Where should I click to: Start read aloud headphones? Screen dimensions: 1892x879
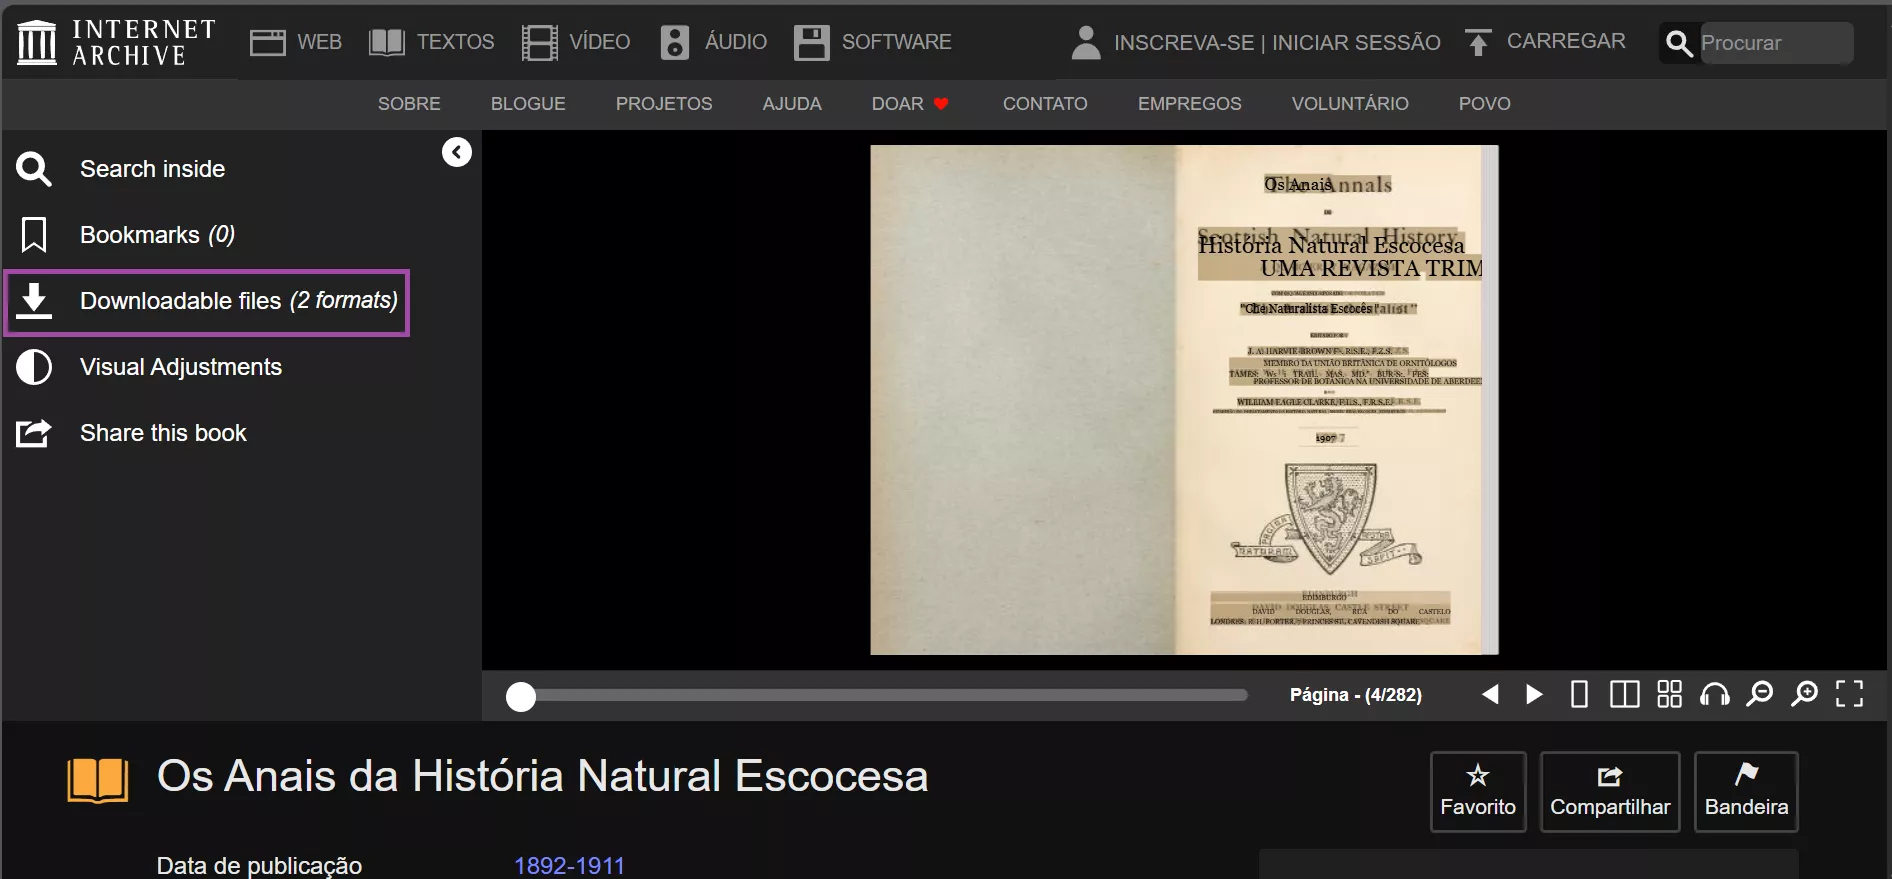[1714, 694]
